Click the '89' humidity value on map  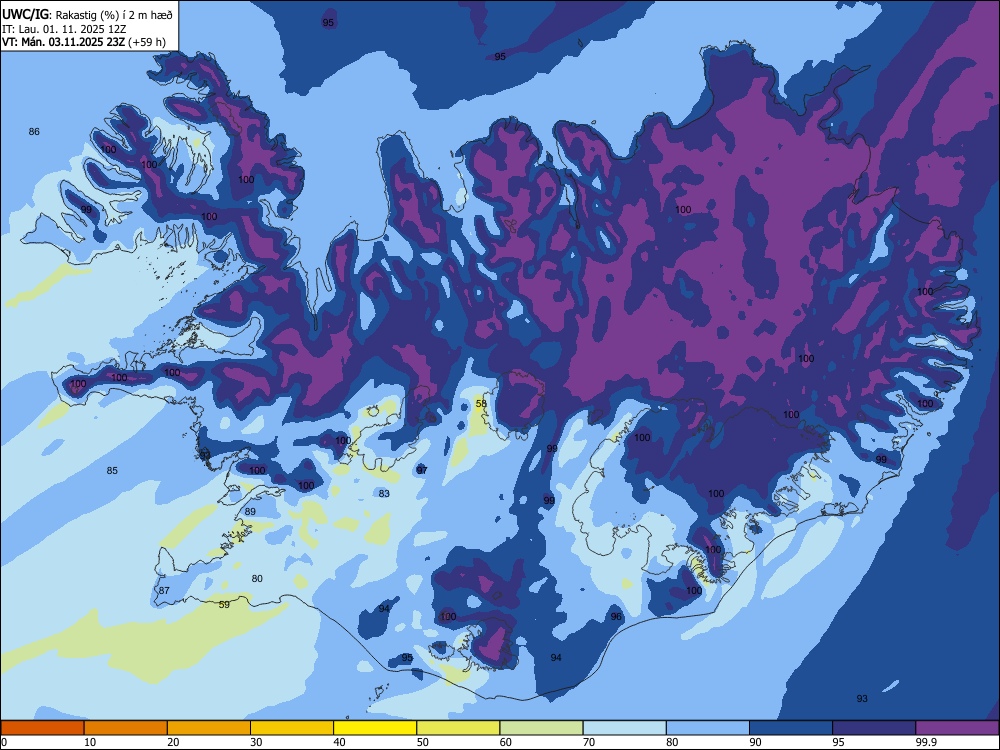pyautogui.click(x=250, y=511)
